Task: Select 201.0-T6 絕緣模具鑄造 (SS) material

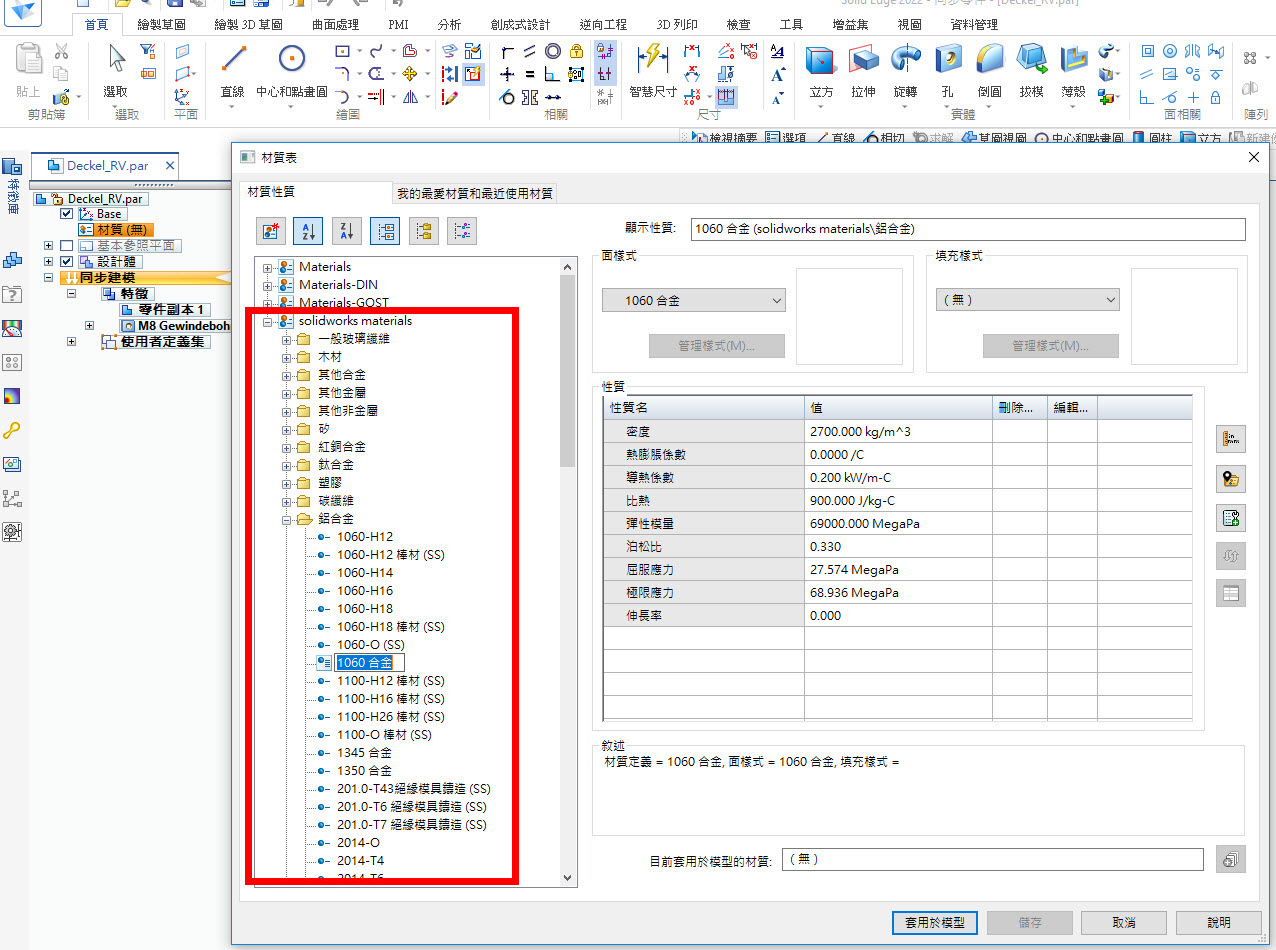Action: click(412, 807)
